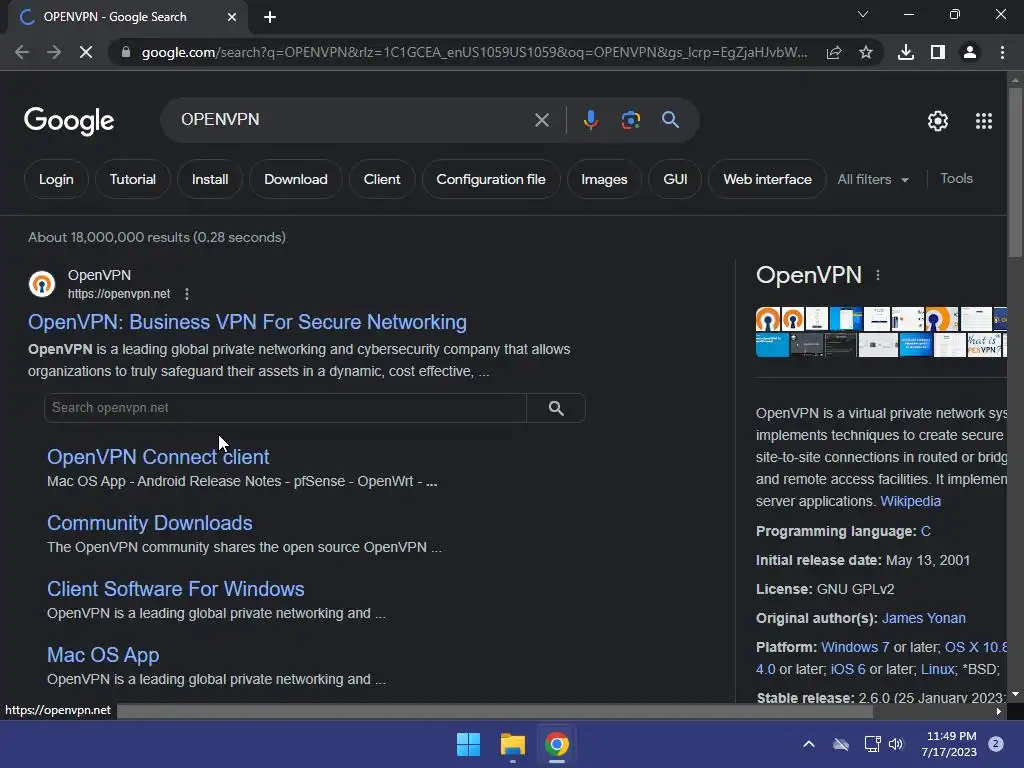This screenshot has width=1024, height=768.
Task: Open tab search chevron in title bar
Action: [863, 14]
